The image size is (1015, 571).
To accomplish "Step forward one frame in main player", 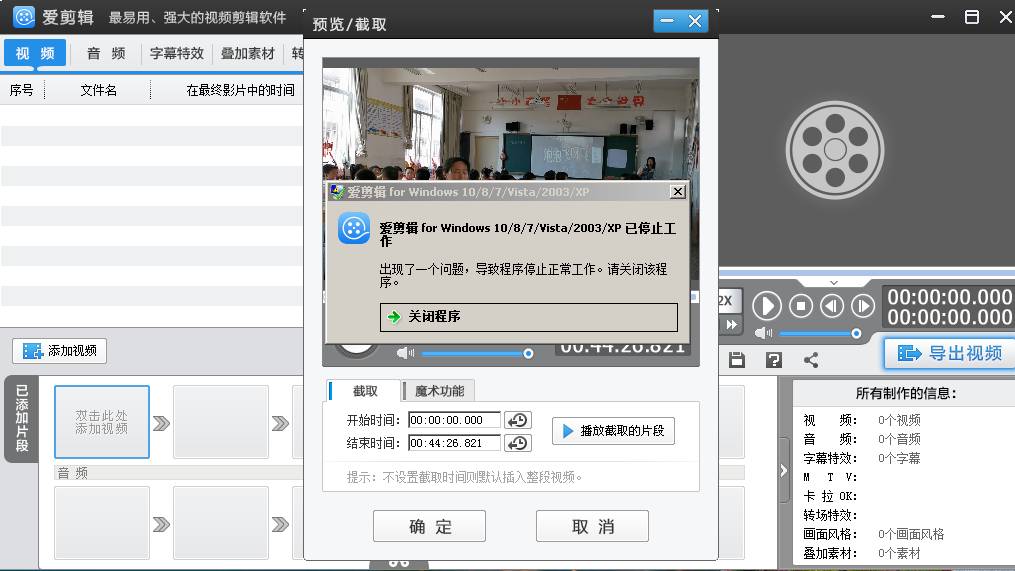I will coord(863,306).
